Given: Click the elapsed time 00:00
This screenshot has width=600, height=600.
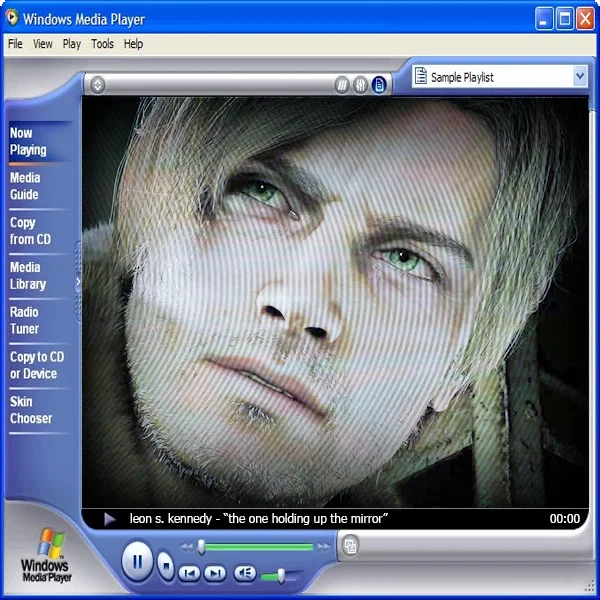Looking at the screenshot, I should 565,518.
